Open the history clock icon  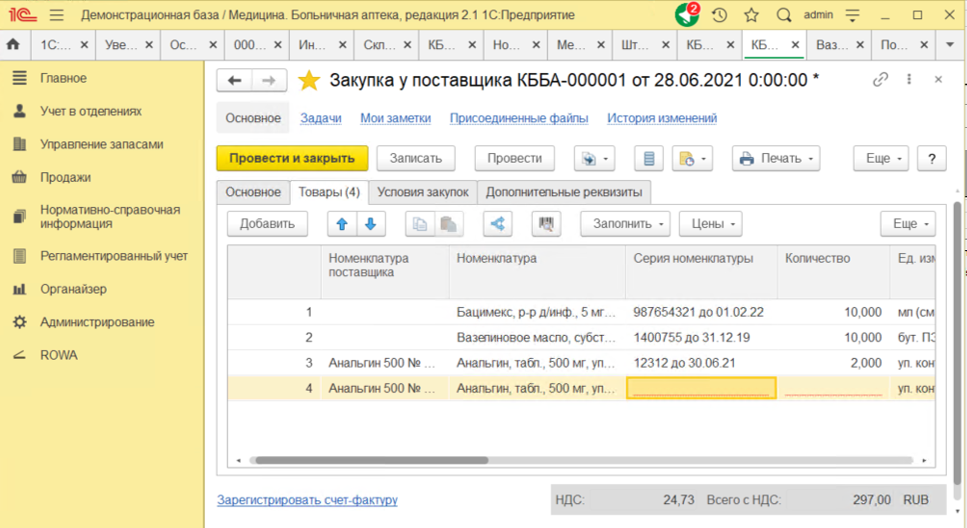tap(719, 16)
